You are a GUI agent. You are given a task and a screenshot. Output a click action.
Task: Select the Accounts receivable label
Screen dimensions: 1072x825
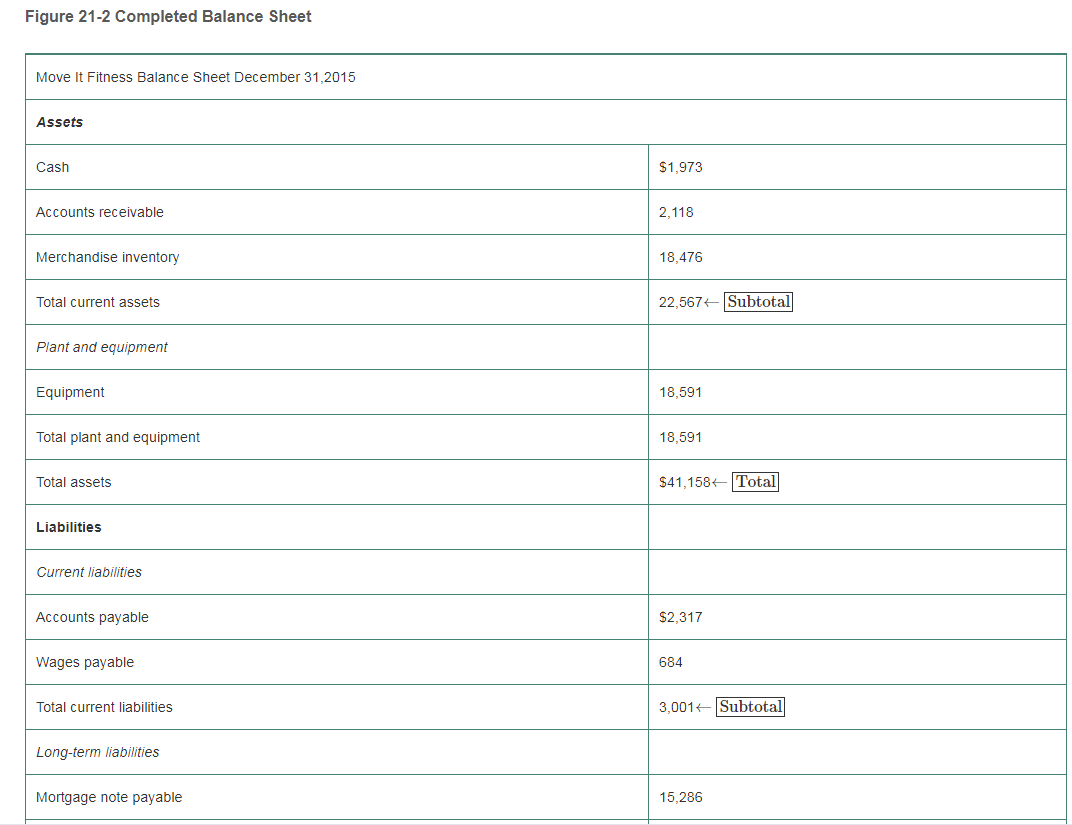click(x=100, y=212)
